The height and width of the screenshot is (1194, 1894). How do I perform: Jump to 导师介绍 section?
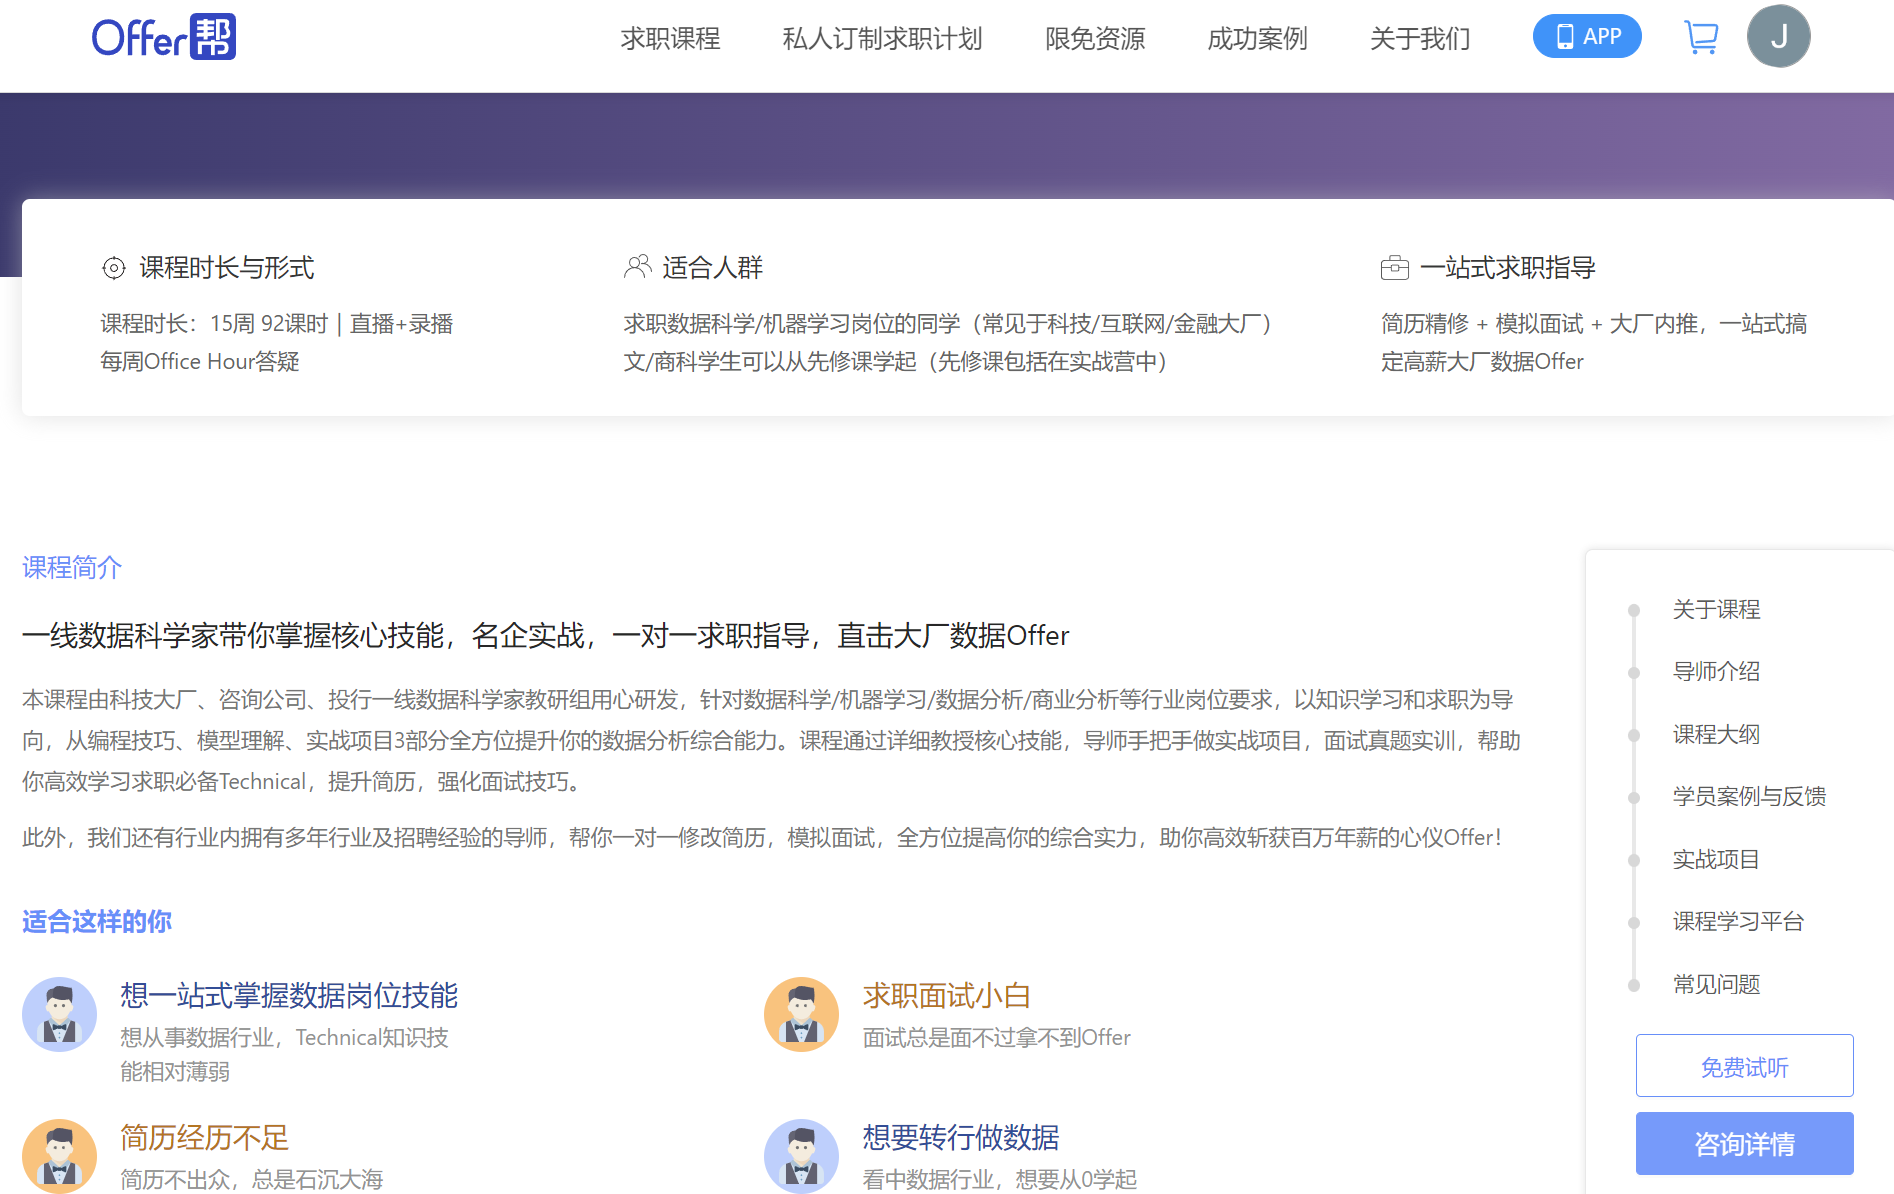(1716, 671)
